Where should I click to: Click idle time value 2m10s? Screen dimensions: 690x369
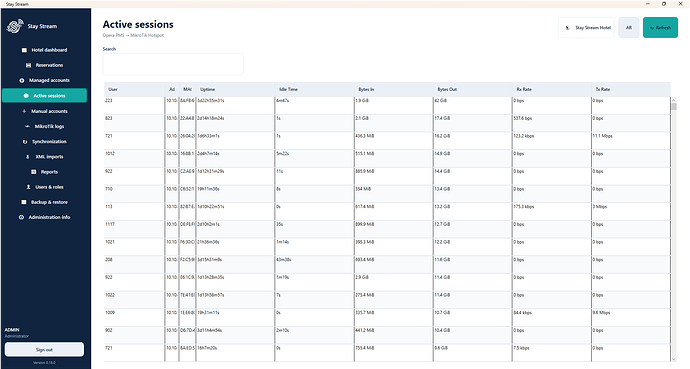(x=283, y=330)
